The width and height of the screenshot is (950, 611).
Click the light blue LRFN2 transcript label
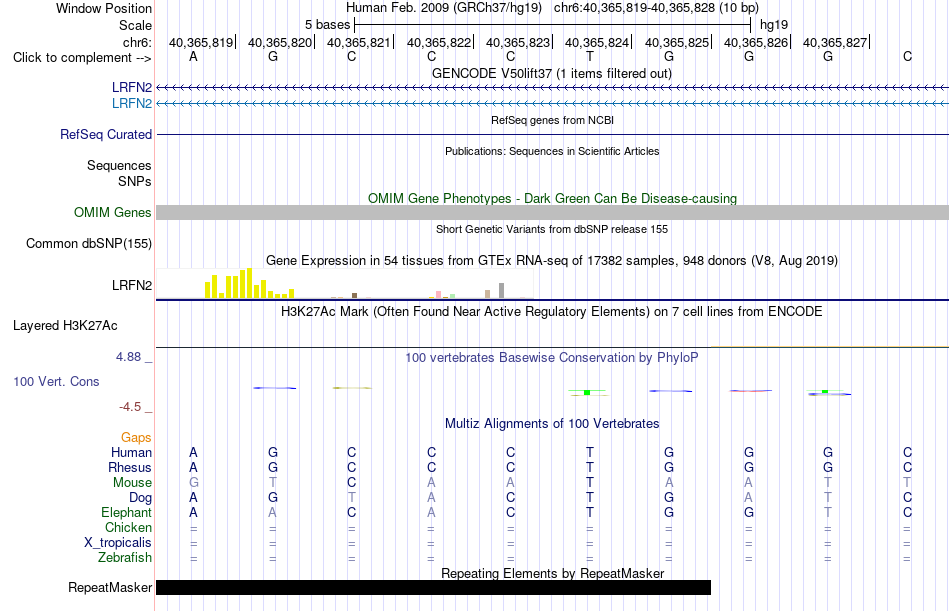click(x=131, y=103)
